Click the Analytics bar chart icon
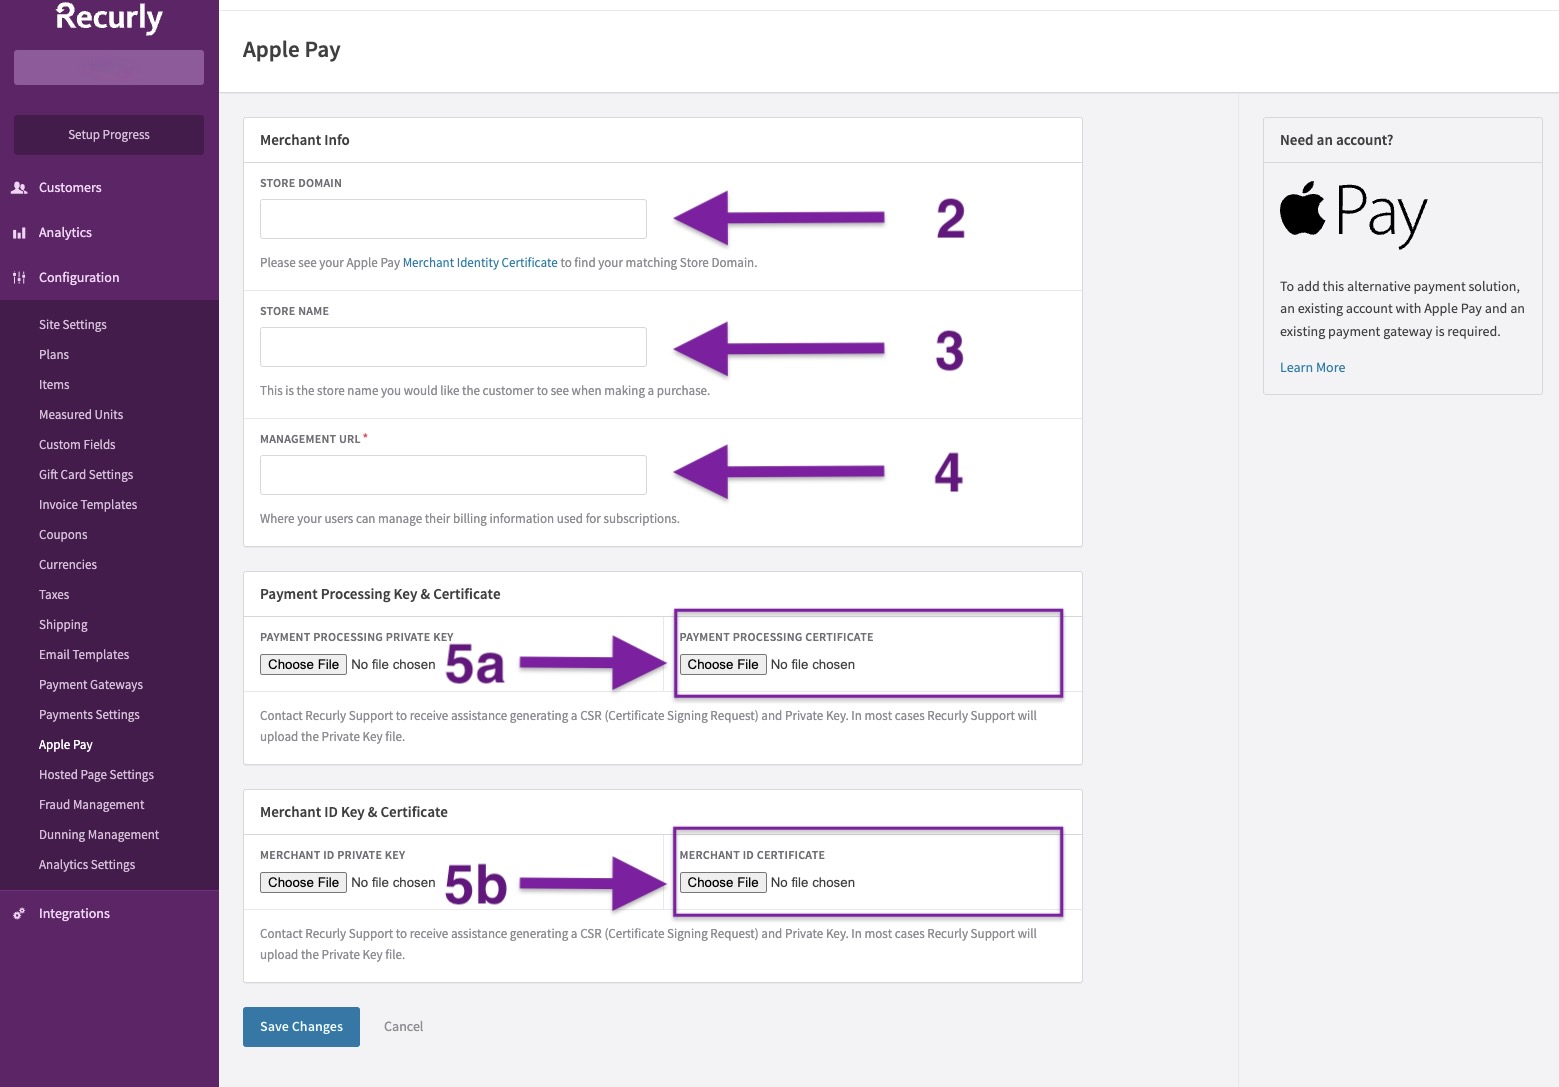The image size is (1559, 1087). (19, 233)
